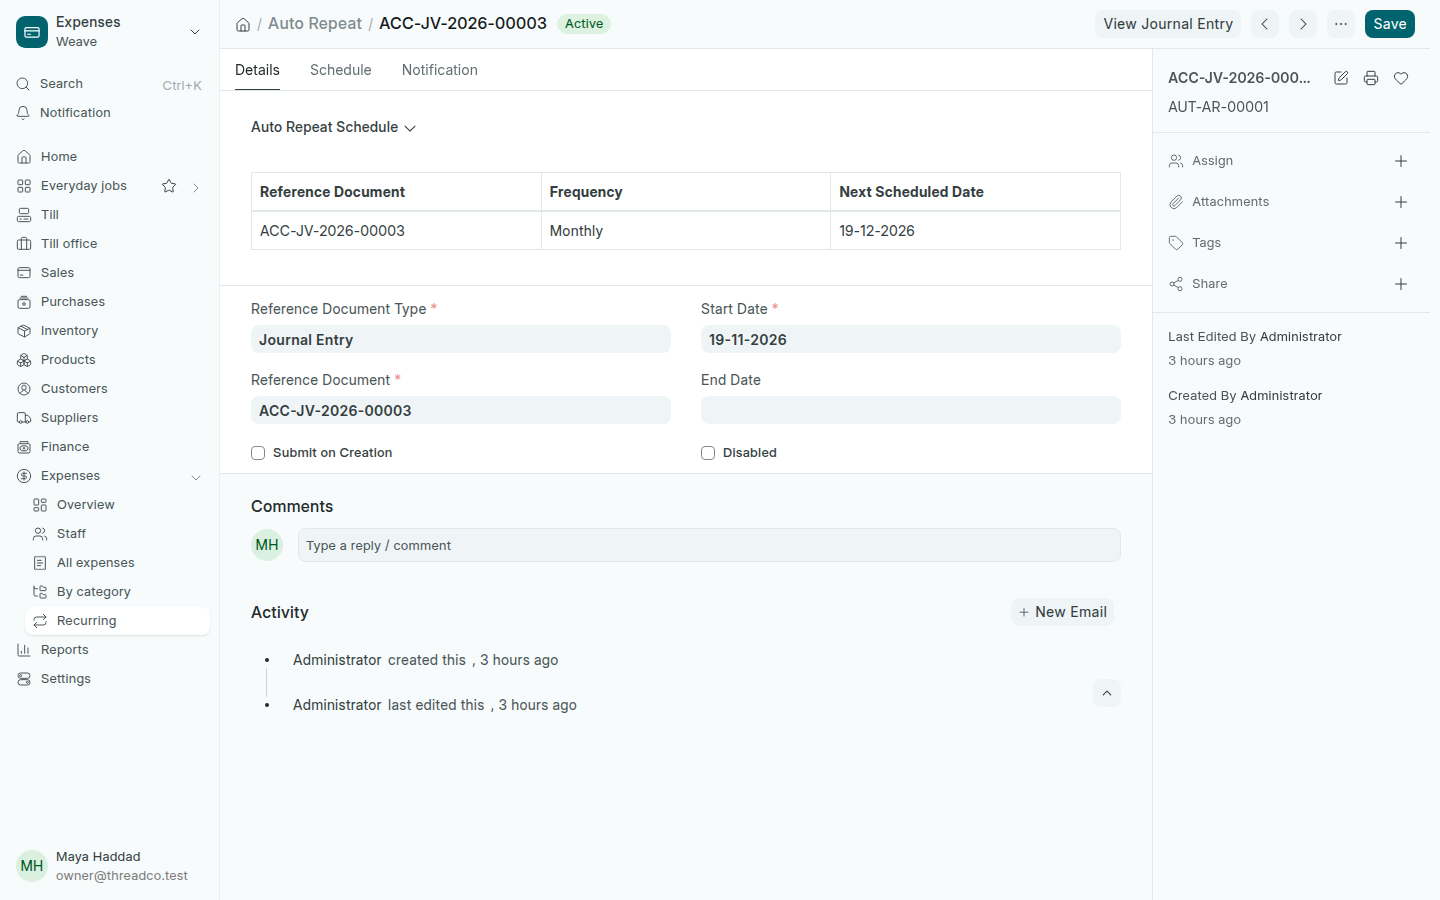1440x900 pixels.
Task: Click the Share plus icon
Action: pos(1401,284)
